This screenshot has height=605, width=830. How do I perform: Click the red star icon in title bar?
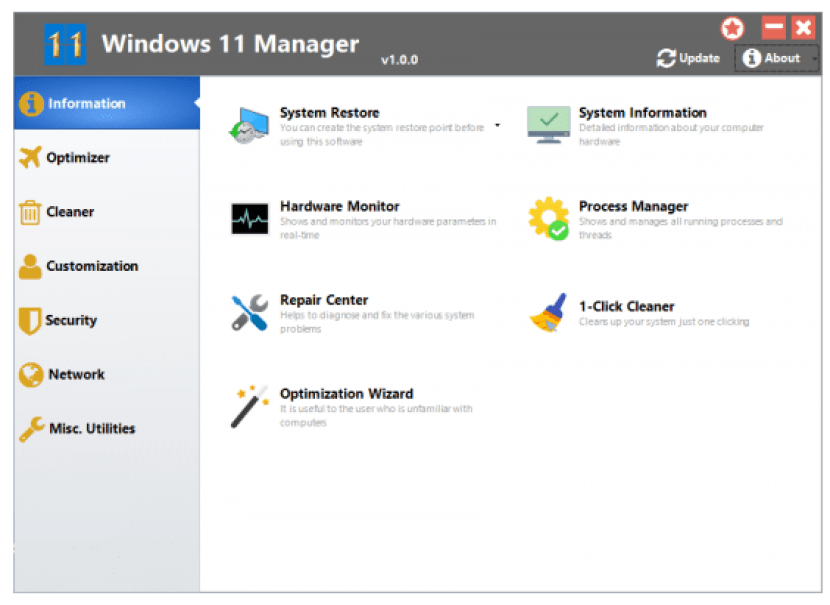[x=733, y=29]
